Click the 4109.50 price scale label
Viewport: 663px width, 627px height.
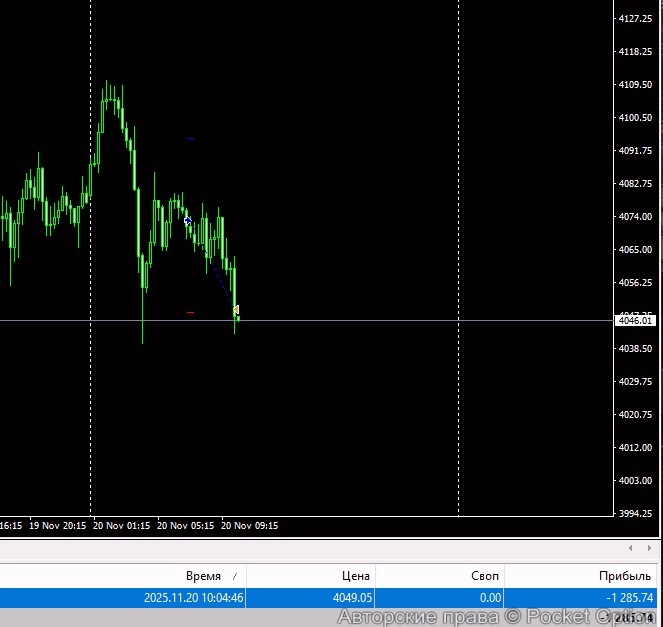635,85
